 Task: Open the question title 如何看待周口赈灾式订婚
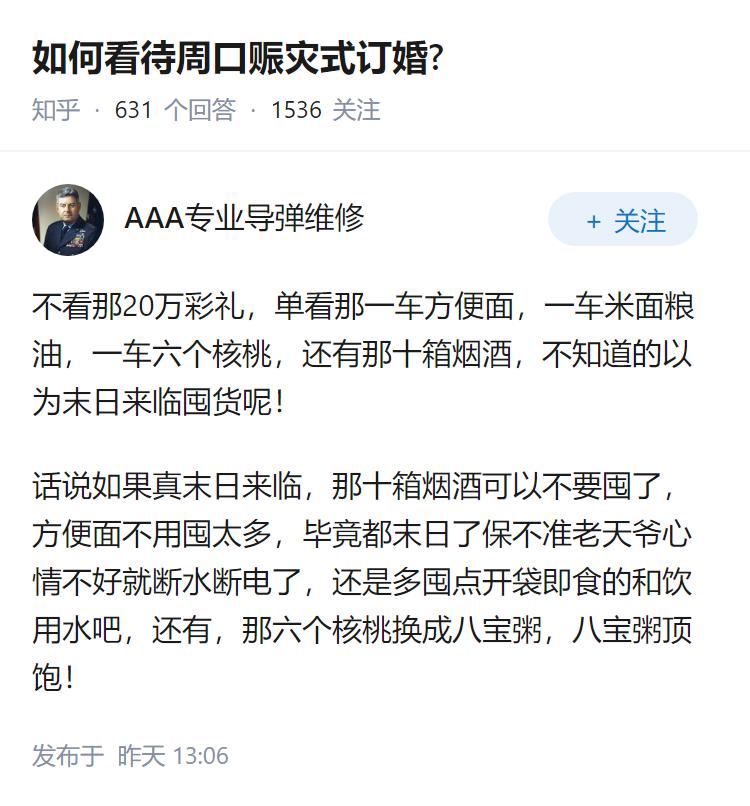click(x=238, y=59)
